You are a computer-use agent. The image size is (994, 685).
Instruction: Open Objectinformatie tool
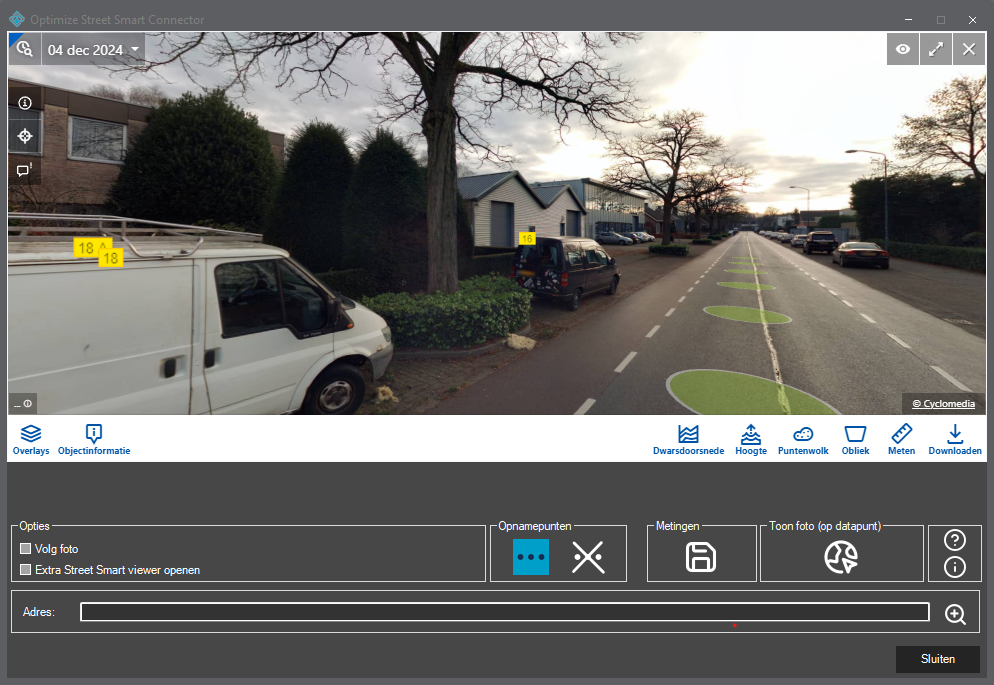tap(94, 440)
